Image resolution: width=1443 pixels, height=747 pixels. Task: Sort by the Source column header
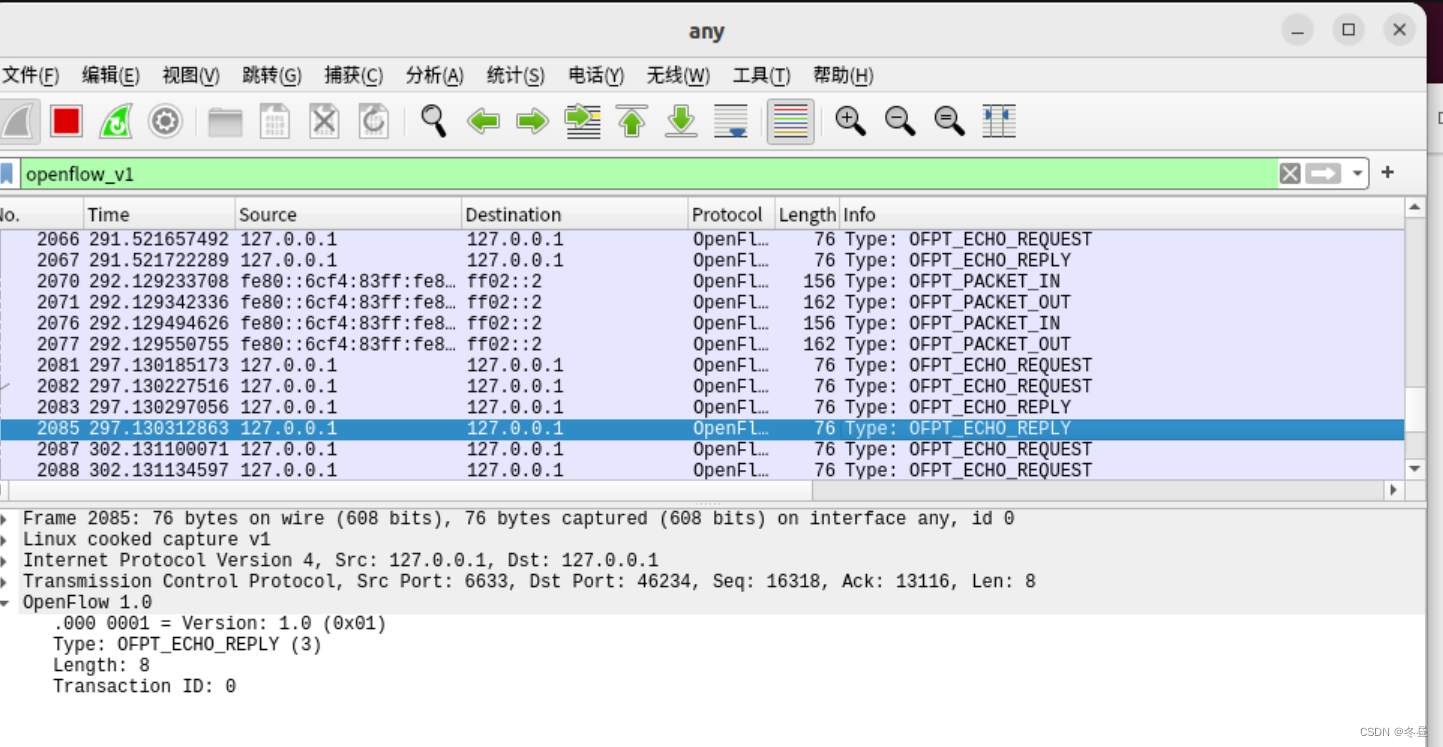tap(349, 215)
